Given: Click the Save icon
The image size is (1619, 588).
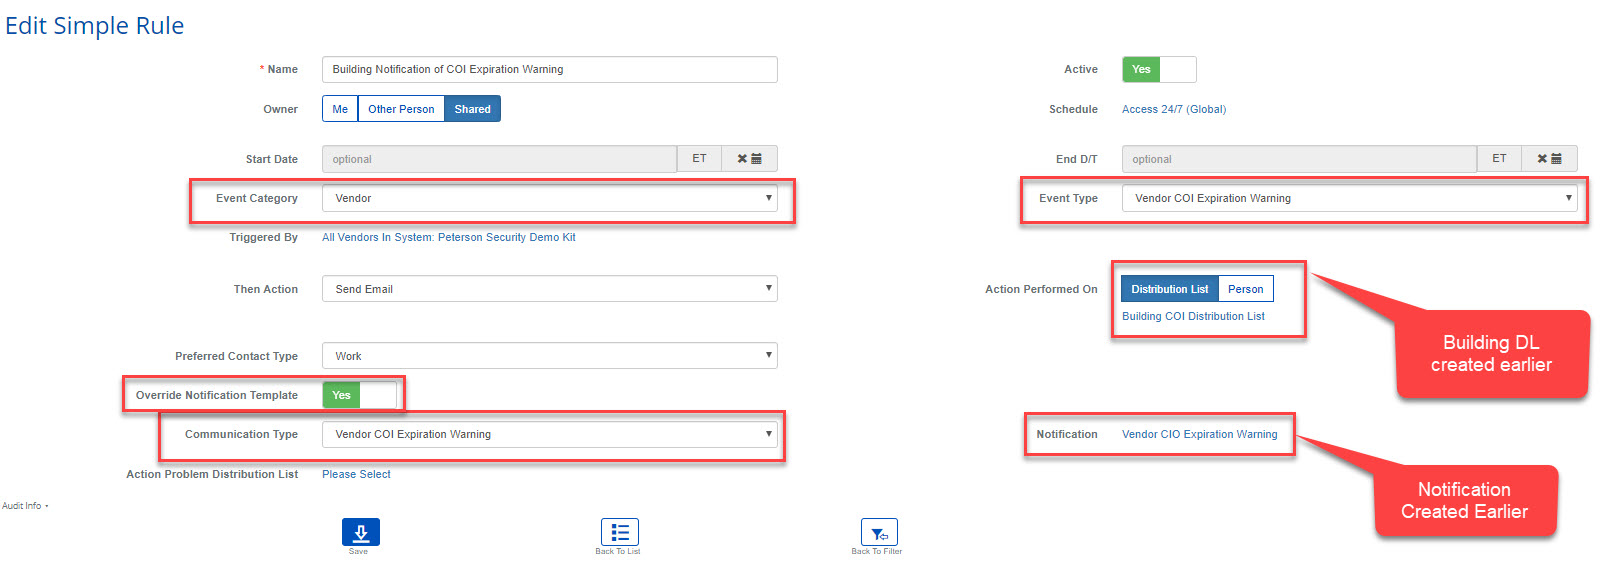Looking at the screenshot, I should pyautogui.click(x=360, y=532).
